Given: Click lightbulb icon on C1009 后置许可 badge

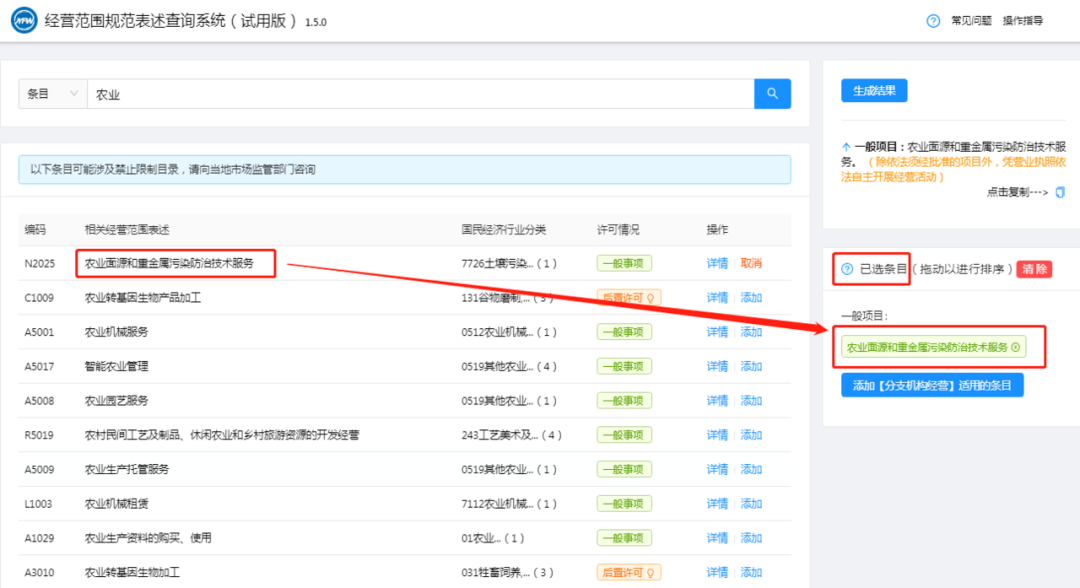Looking at the screenshot, I should [x=652, y=297].
